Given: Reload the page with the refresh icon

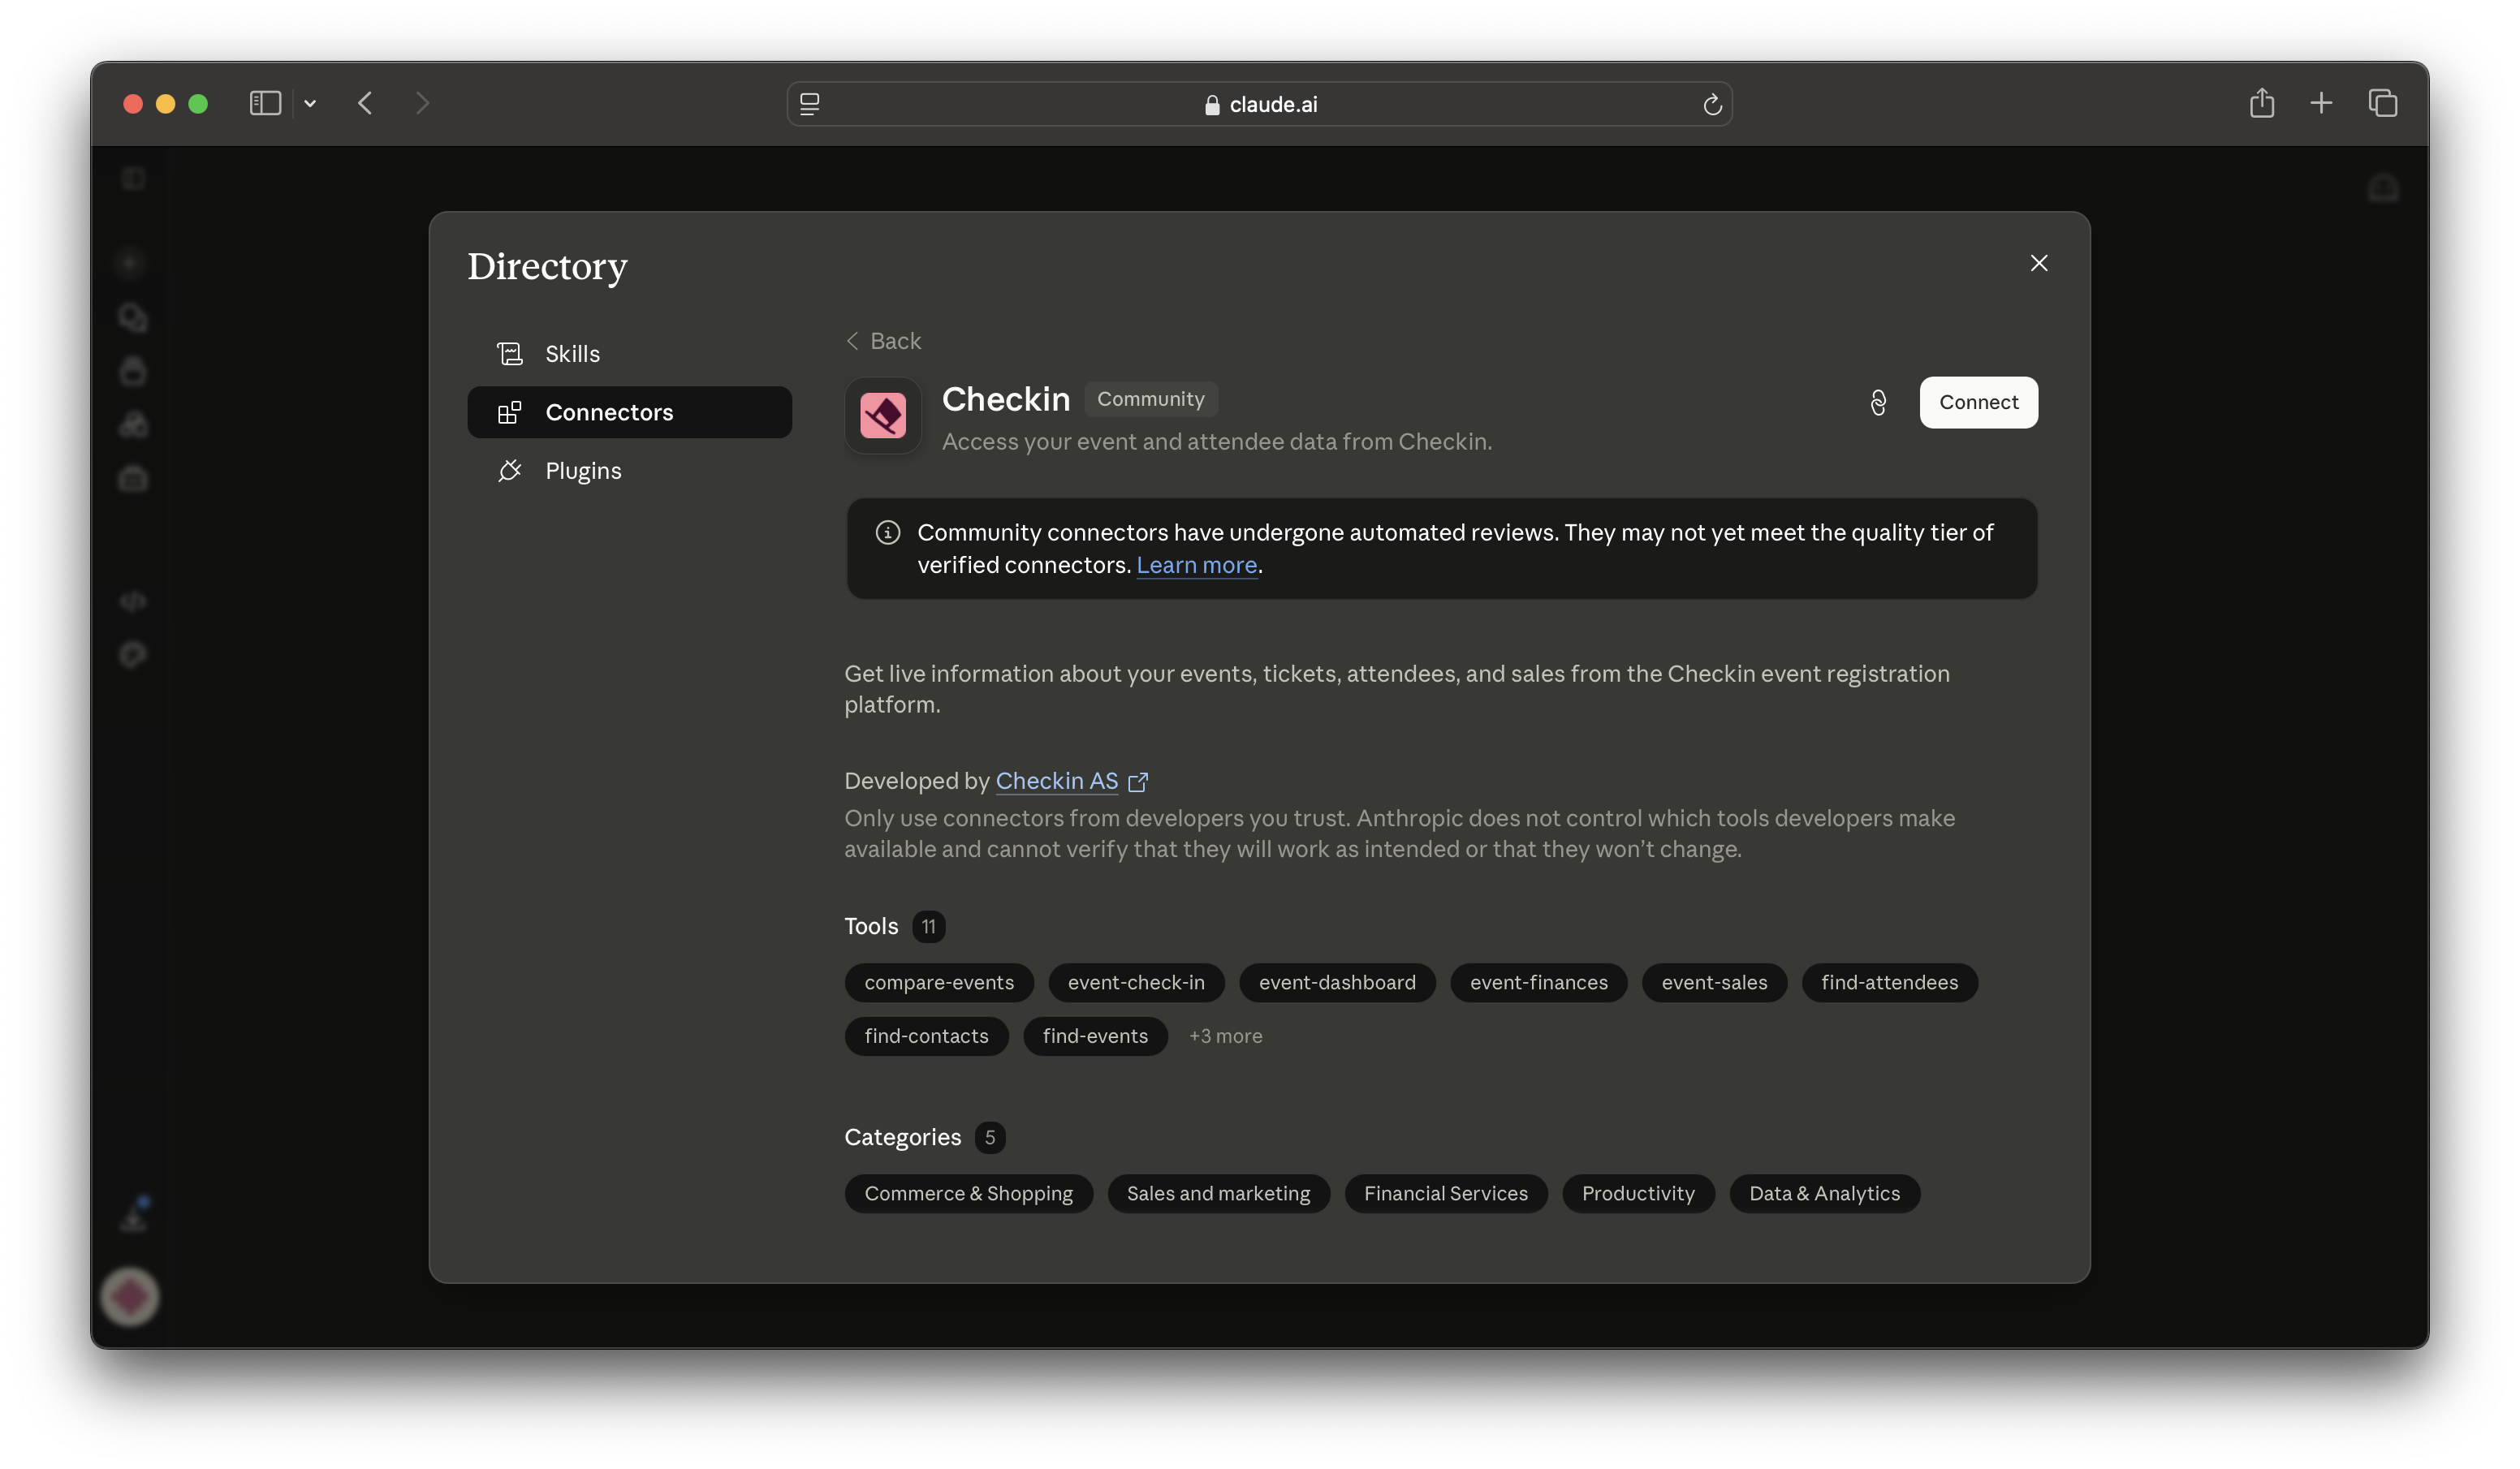Looking at the screenshot, I should (1712, 104).
